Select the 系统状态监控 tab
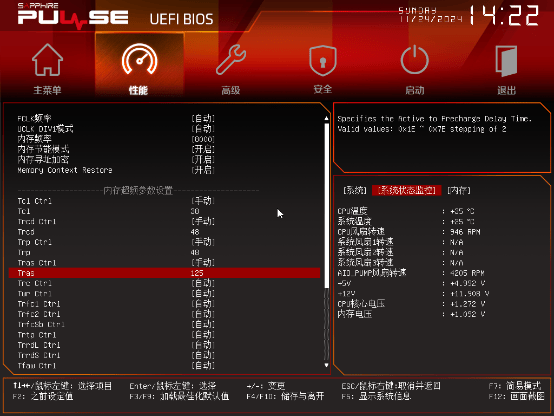 click(x=407, y=191)
